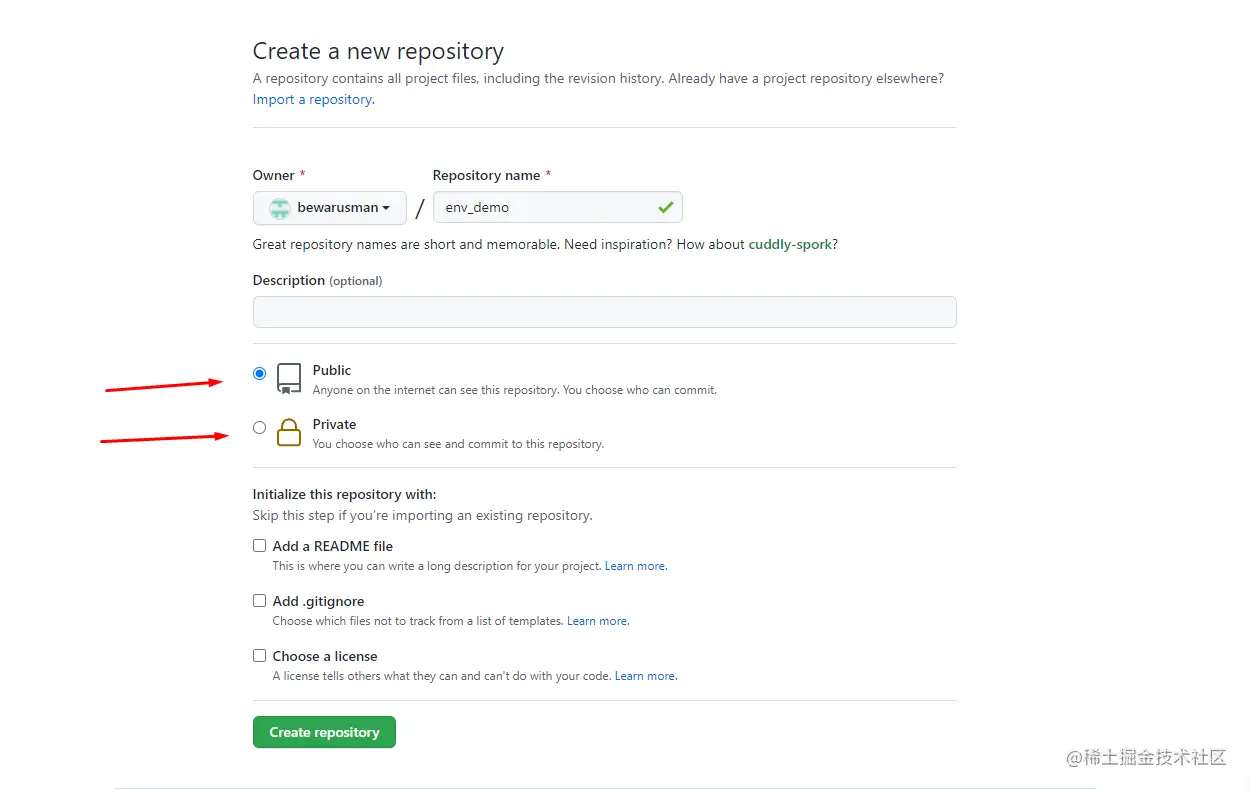The image size is (1249, 790).
Task: Select the Public radio button
Action: 260,373
